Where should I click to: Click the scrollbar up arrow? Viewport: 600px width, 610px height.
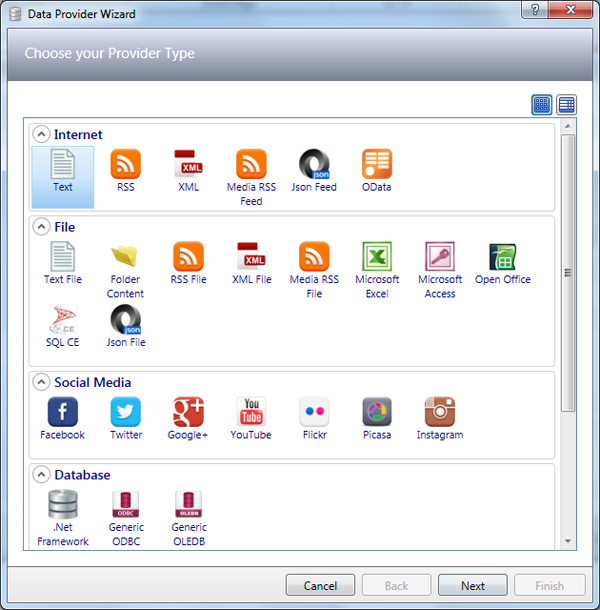click(x=568, y=126)
